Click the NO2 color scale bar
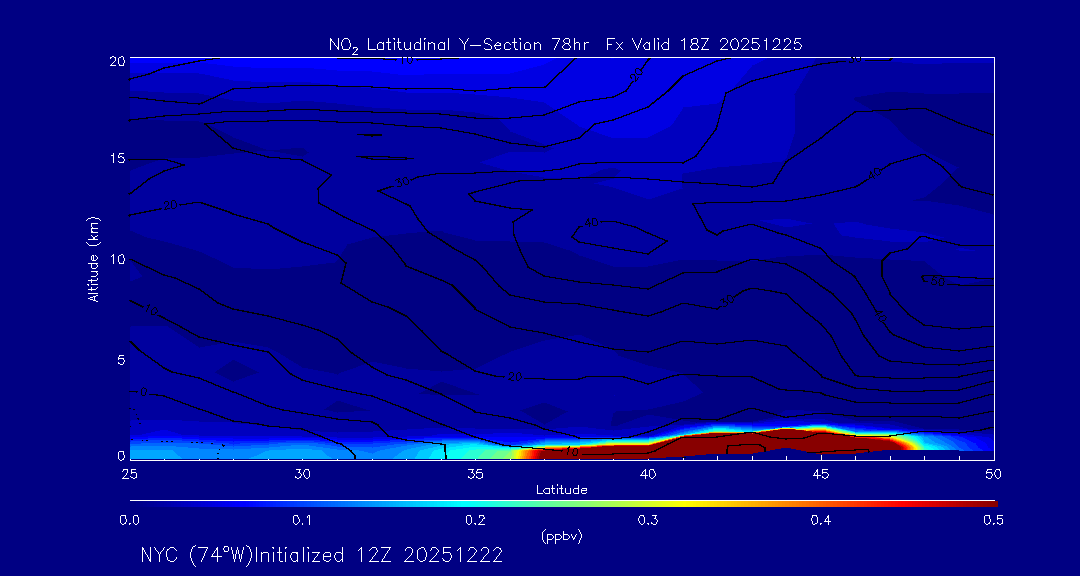The height and width of the screenshot is (576, 1080). pos(563,504)
